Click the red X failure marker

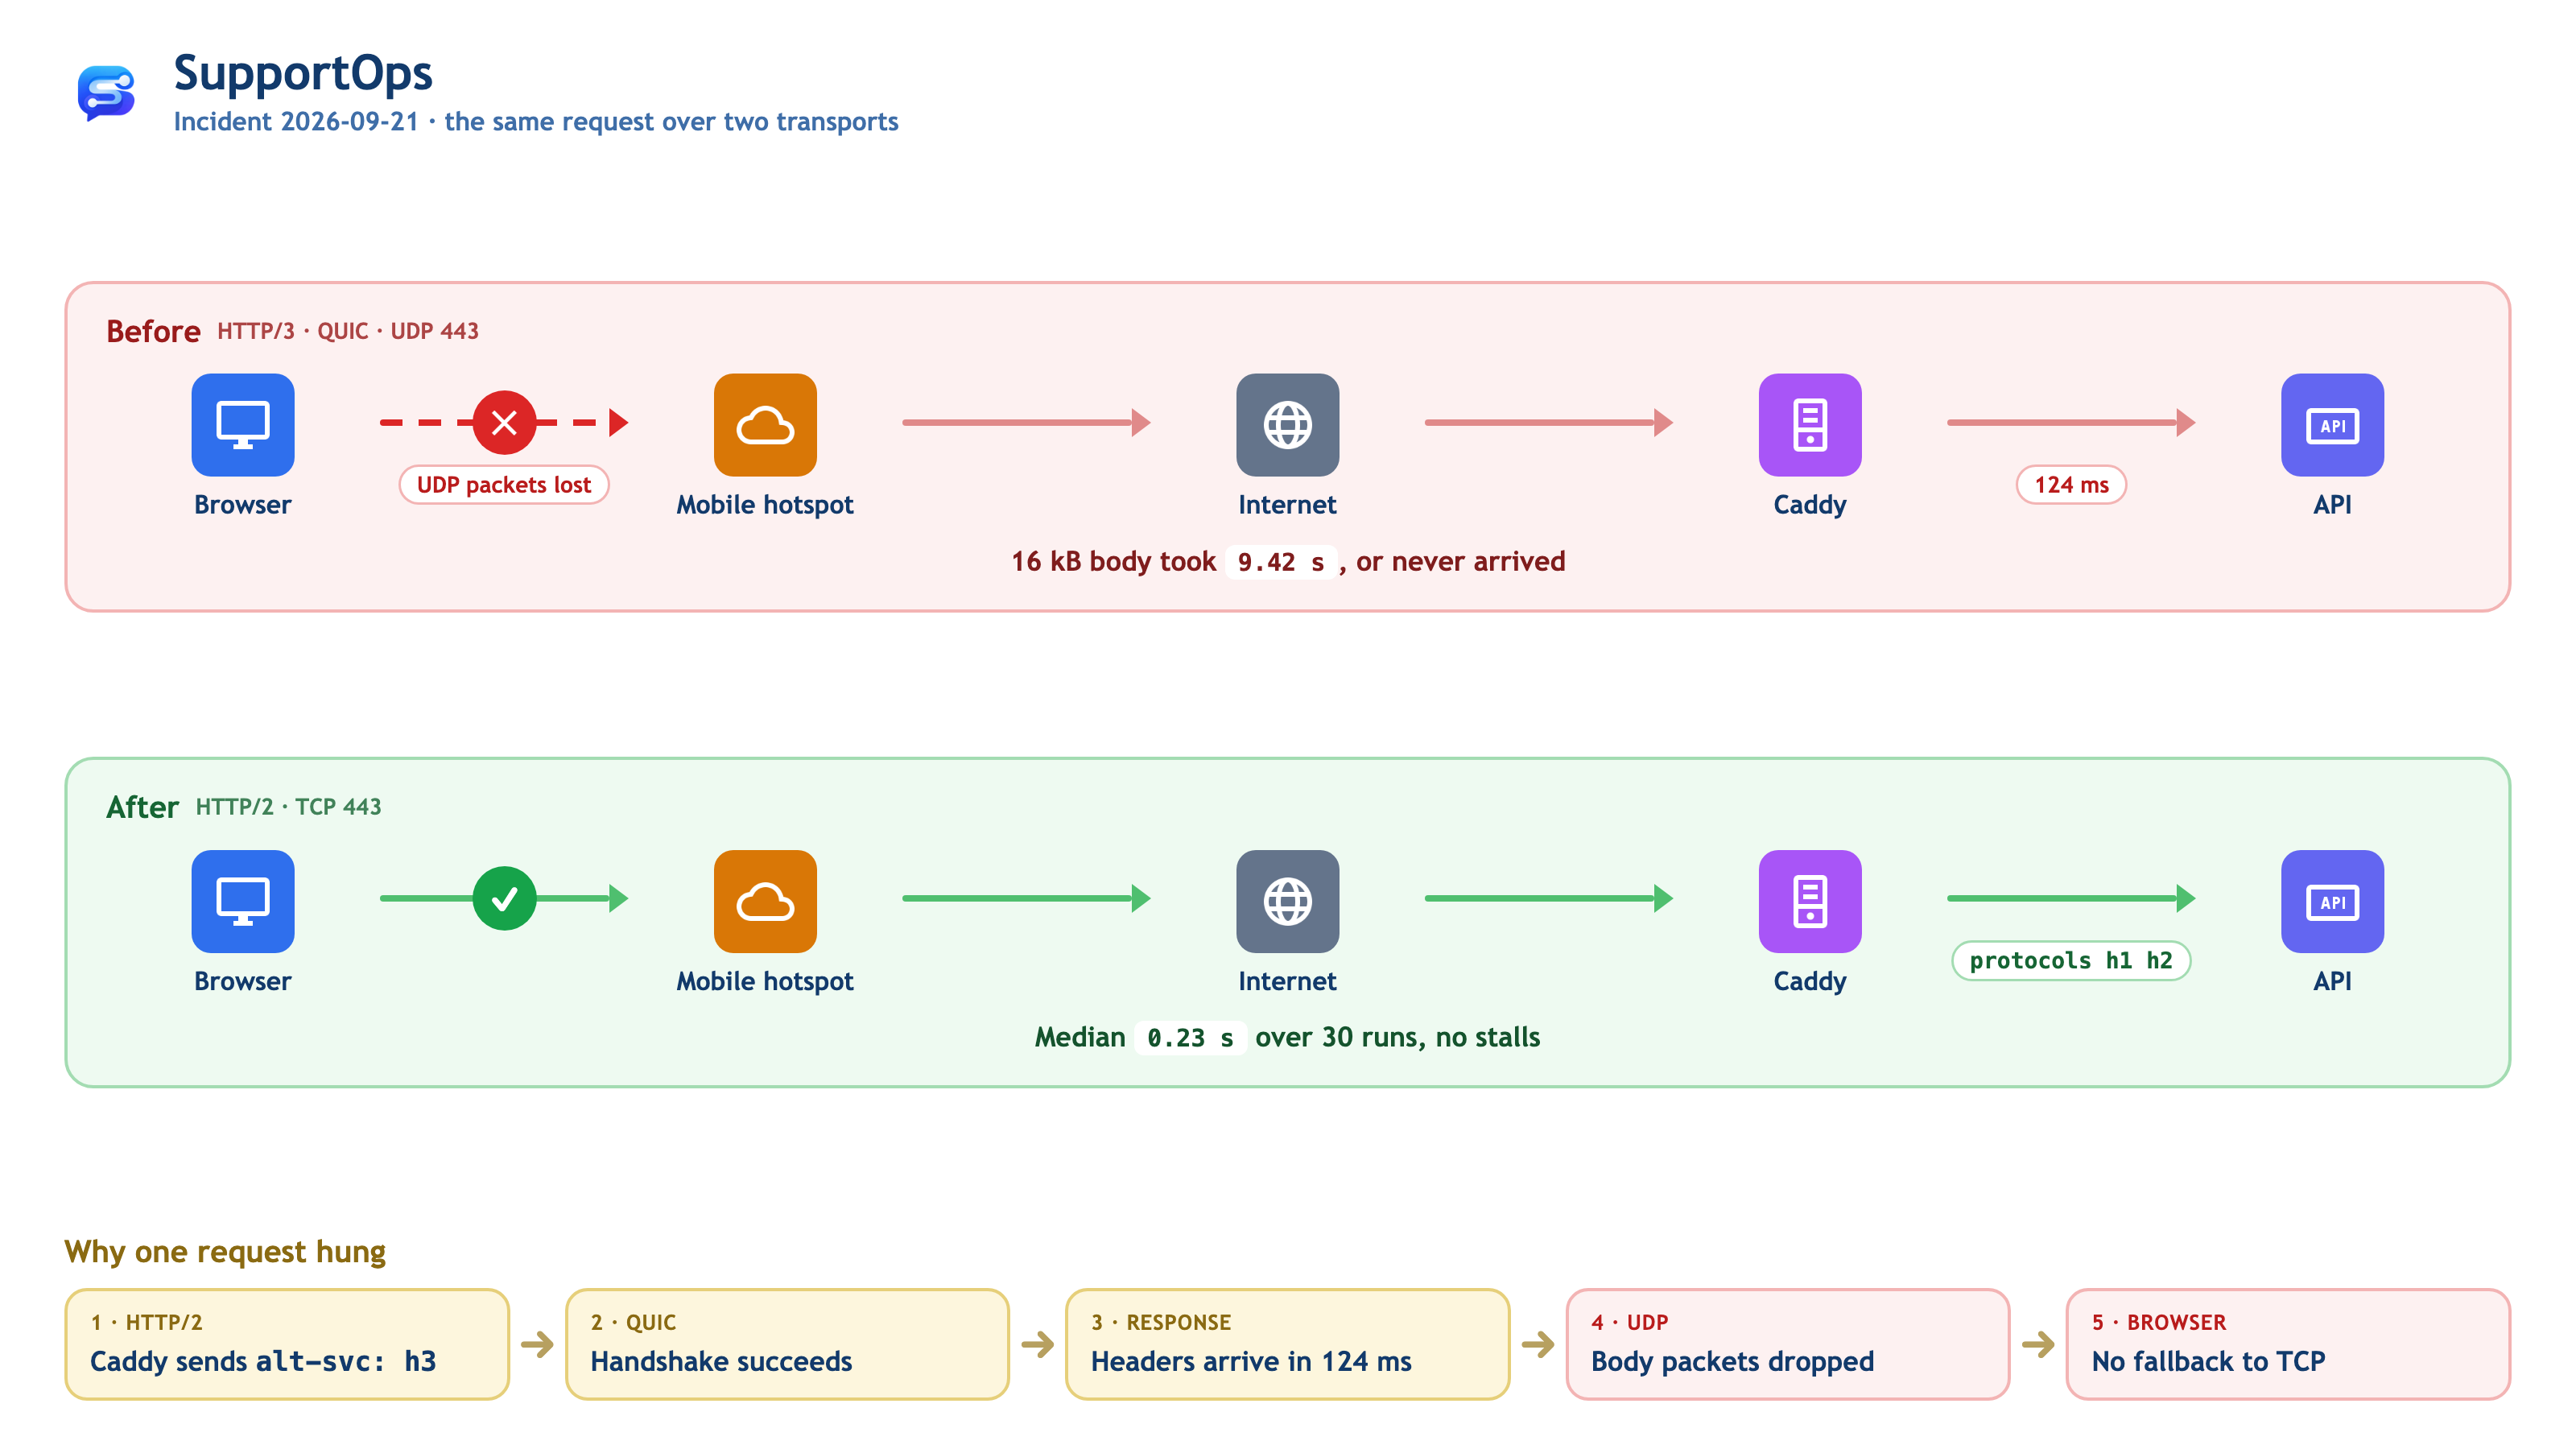point(504,423)
